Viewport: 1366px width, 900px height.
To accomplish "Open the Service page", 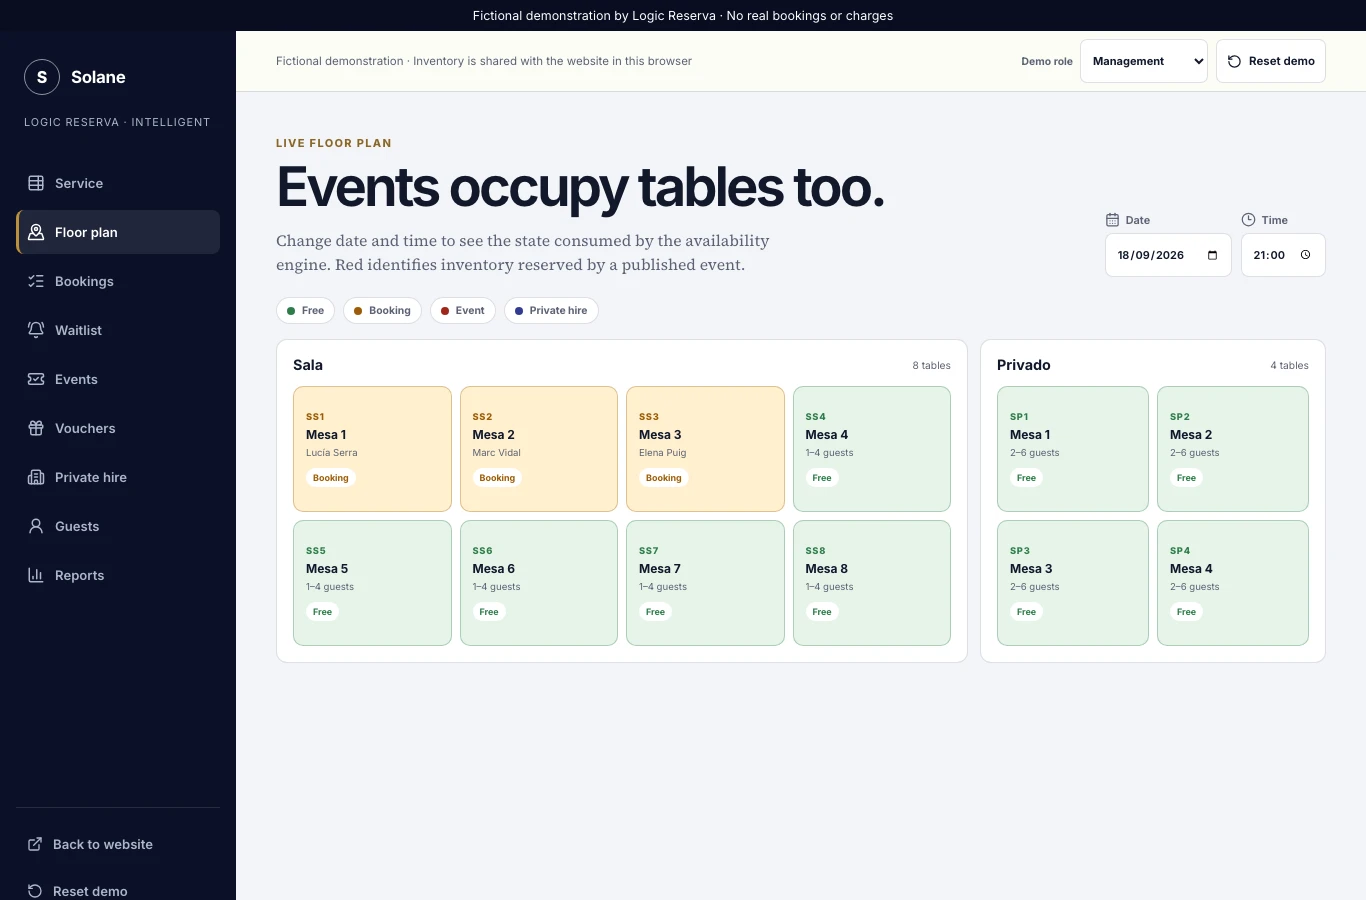I will point(118,183).
